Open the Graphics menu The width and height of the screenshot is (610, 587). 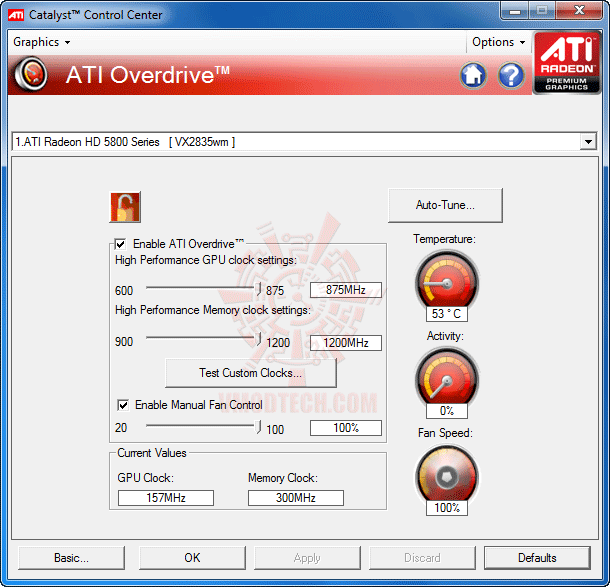(x=42, y=42)
